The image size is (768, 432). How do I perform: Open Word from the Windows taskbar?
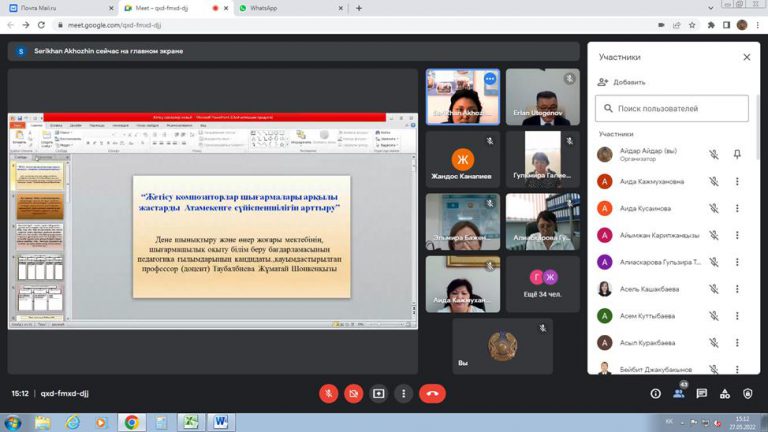click(x=220, y=422)
